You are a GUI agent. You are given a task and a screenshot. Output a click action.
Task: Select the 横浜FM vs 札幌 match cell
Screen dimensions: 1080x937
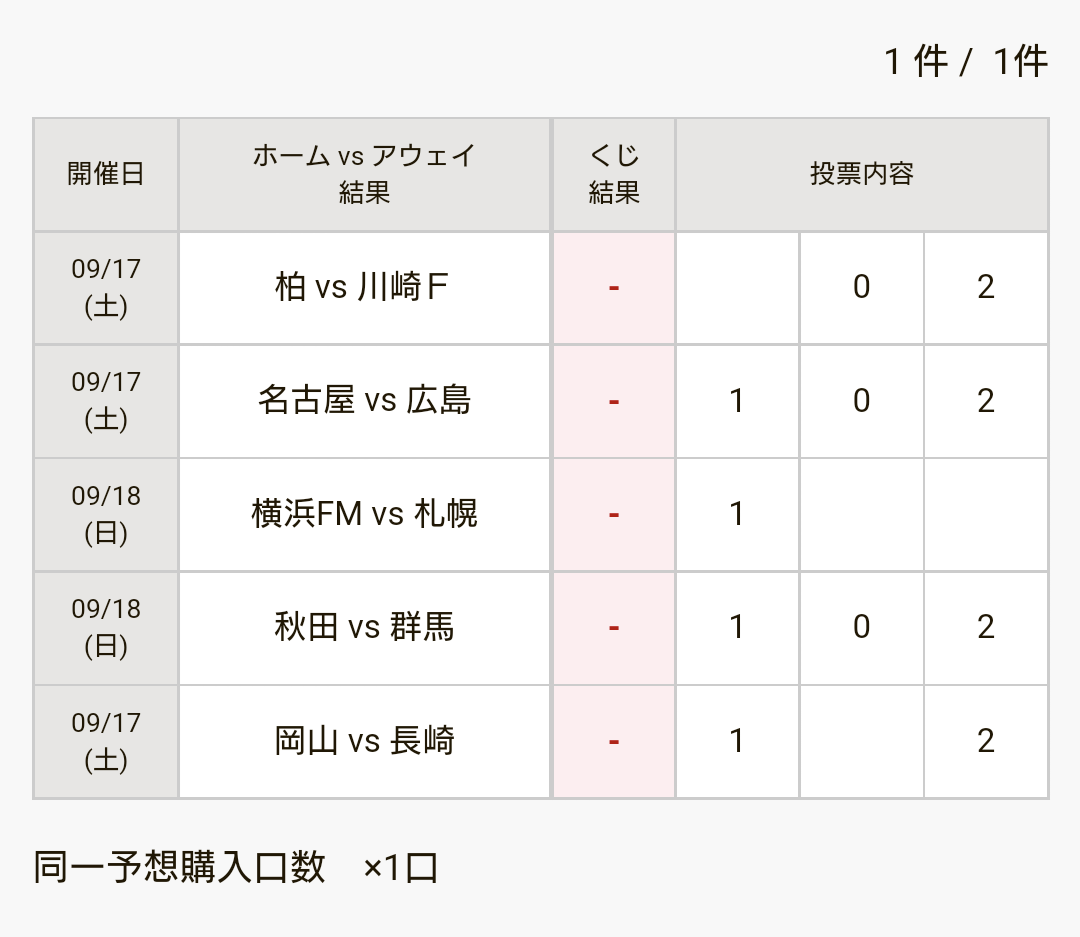364,515
